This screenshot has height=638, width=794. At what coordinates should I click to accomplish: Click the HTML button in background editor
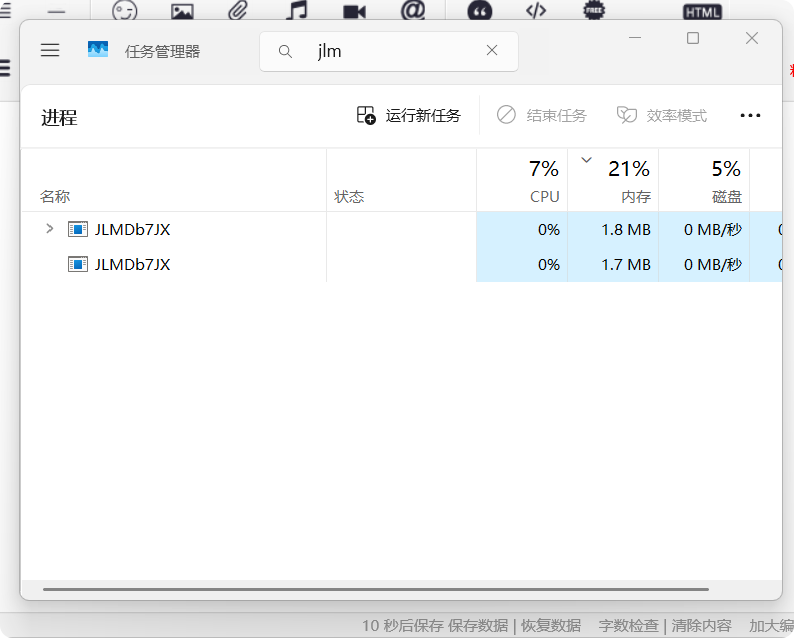pos(702,12)
